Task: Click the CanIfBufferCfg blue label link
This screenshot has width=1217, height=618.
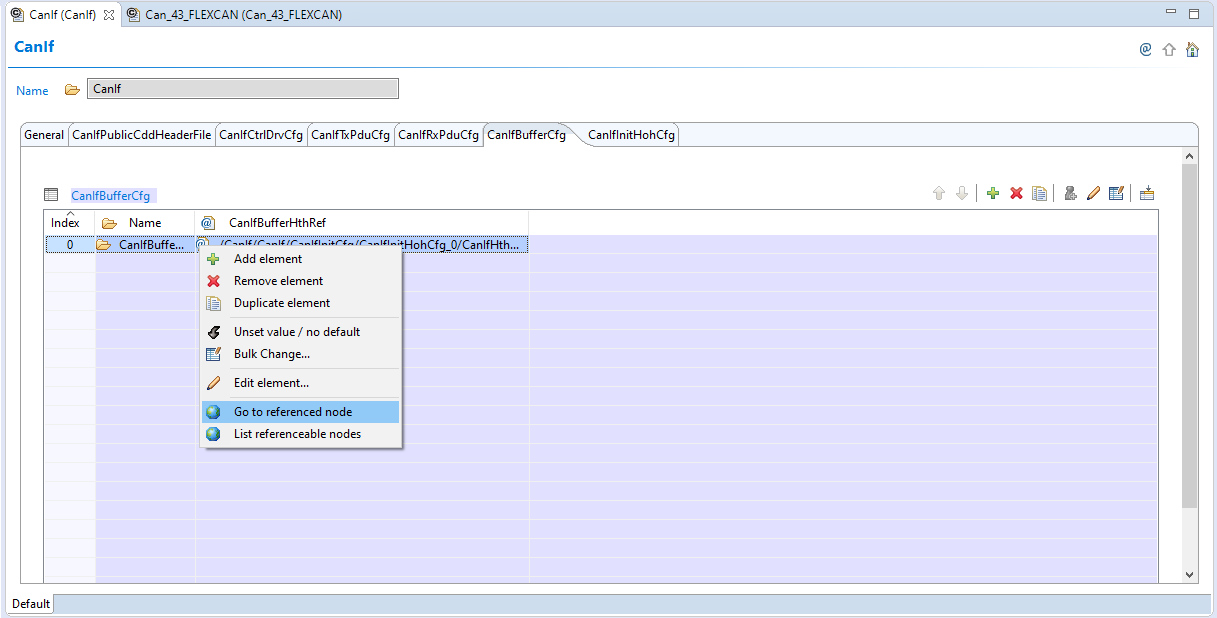Action: (x=108, y=193)
